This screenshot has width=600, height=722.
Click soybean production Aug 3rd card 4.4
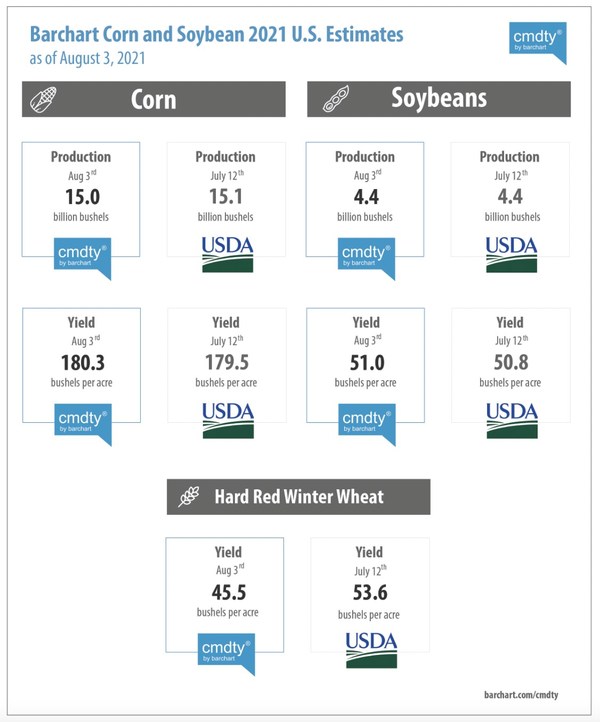click(365, 199)
